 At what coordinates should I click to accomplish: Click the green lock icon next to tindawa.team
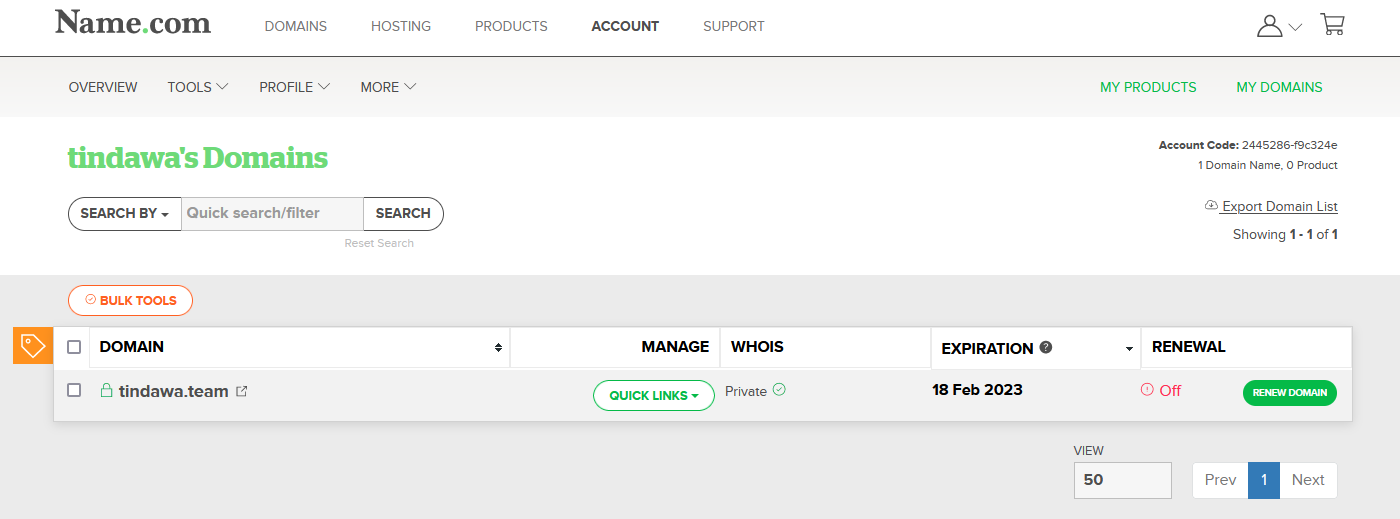(106, 390)
